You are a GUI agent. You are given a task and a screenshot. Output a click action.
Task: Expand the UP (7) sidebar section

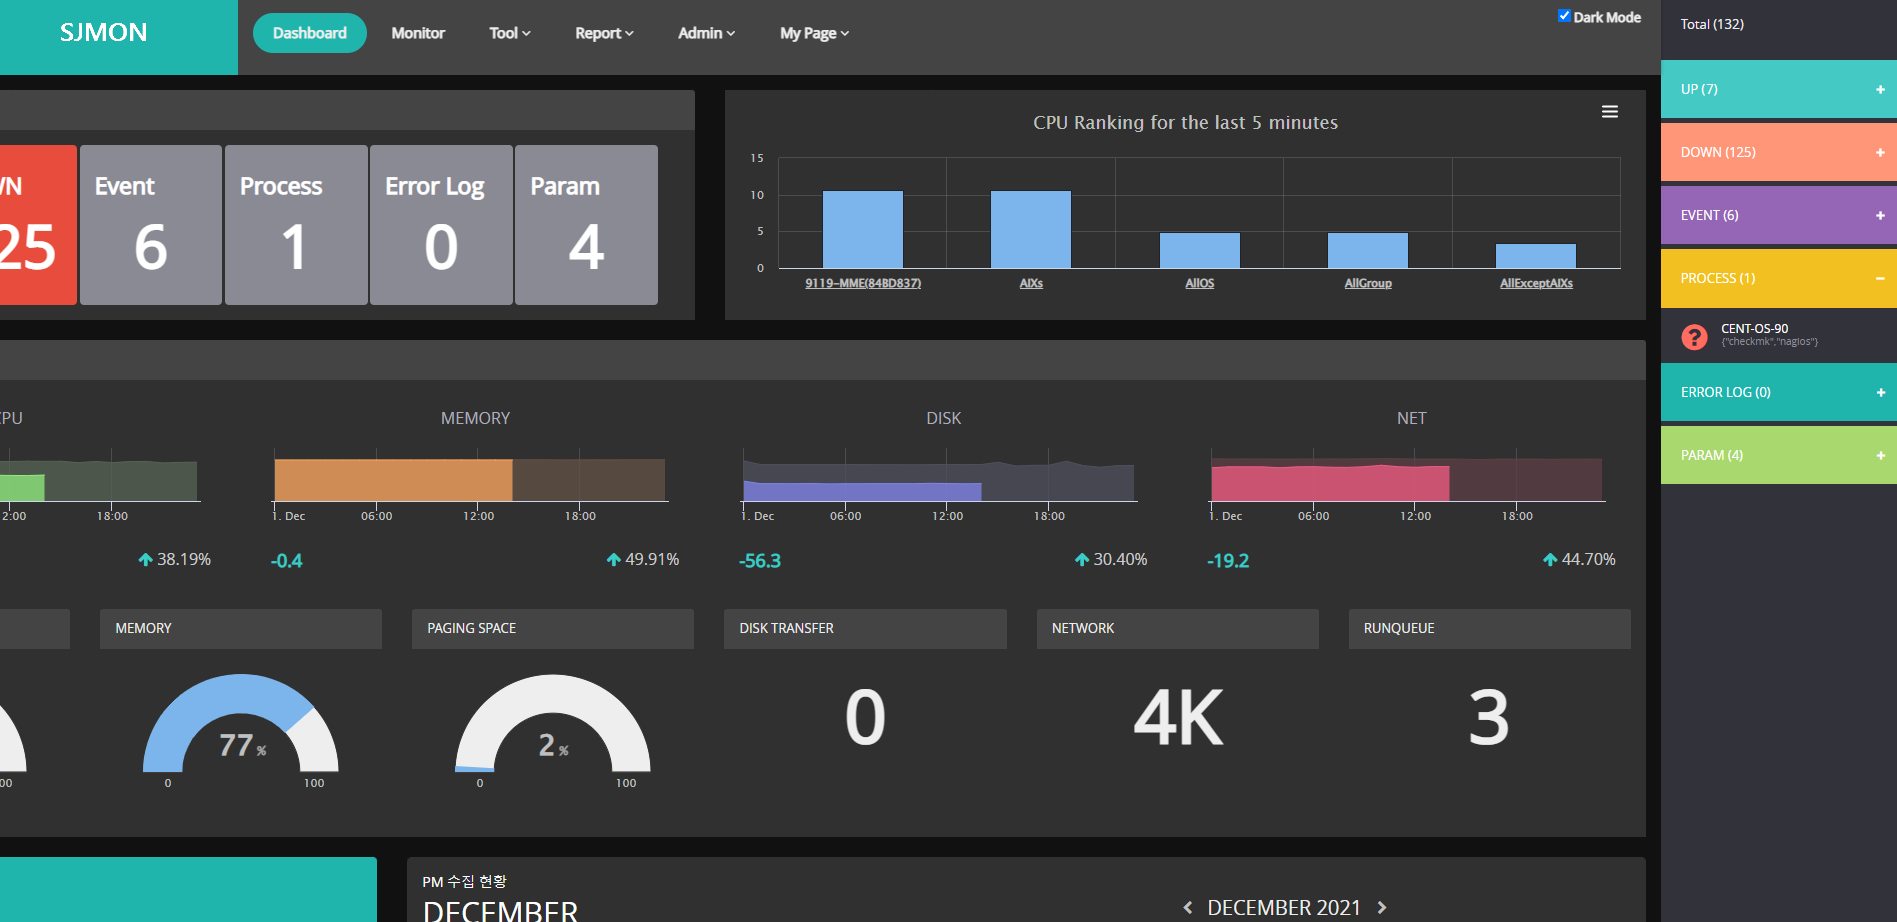1880,89
